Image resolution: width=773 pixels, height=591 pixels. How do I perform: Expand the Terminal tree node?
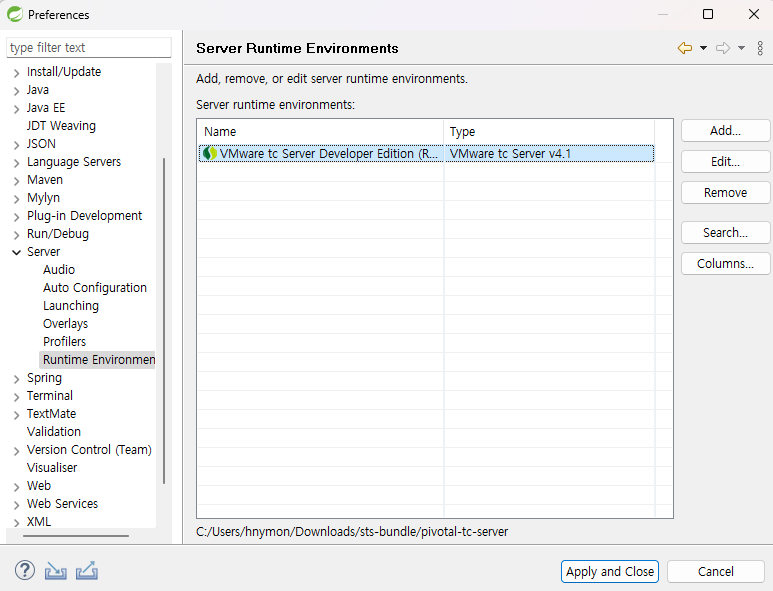[16, 397]
